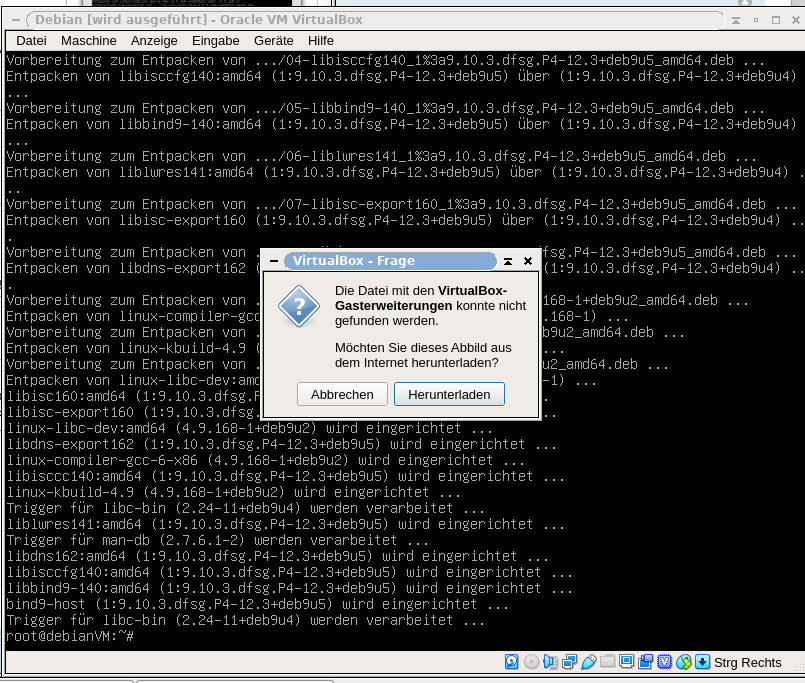Open the Maschine menu
The width and height of the screenshot is (805, 683).
[x=89, y=41]
